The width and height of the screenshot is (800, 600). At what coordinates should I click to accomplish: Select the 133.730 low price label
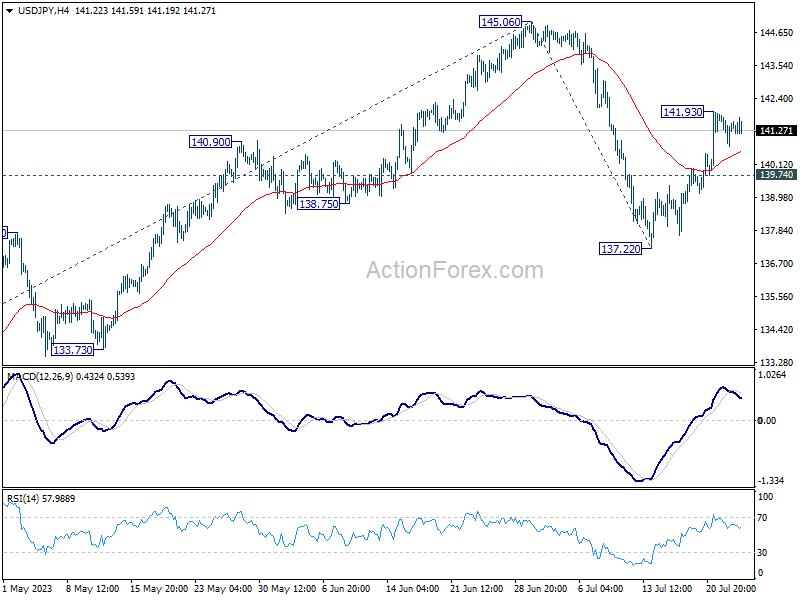(x=73, y=350)
